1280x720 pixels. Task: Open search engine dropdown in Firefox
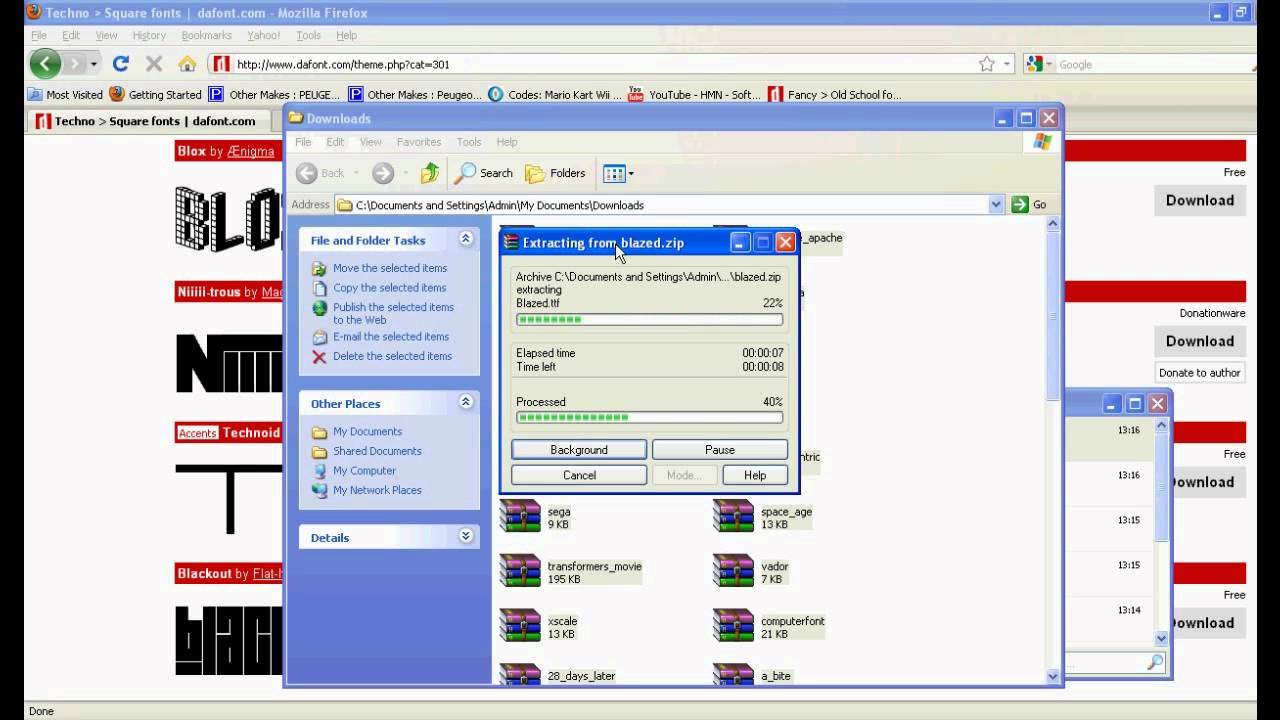click(1037, 64)
